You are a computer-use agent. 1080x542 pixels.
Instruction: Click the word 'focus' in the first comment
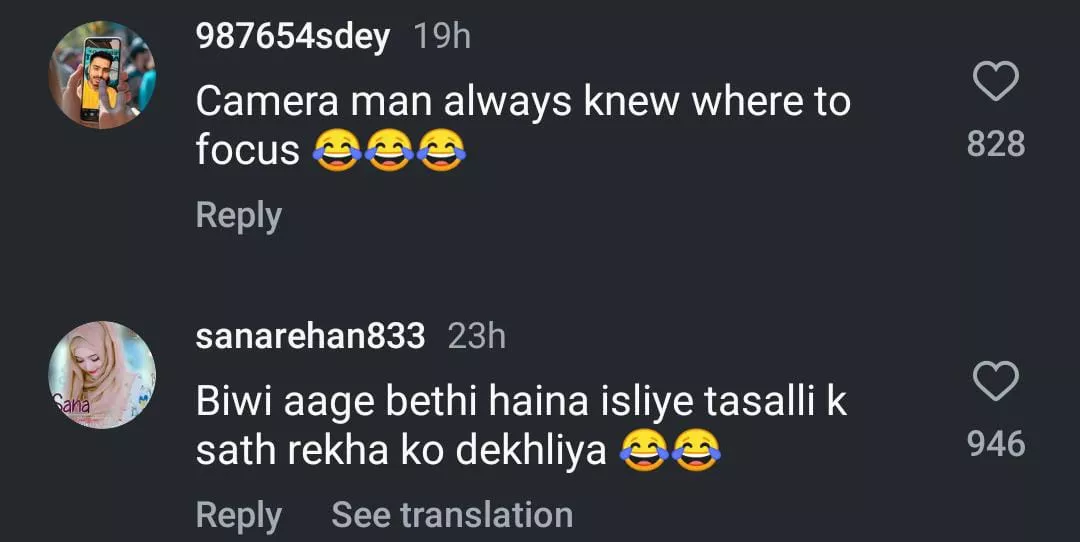point(247,151)
